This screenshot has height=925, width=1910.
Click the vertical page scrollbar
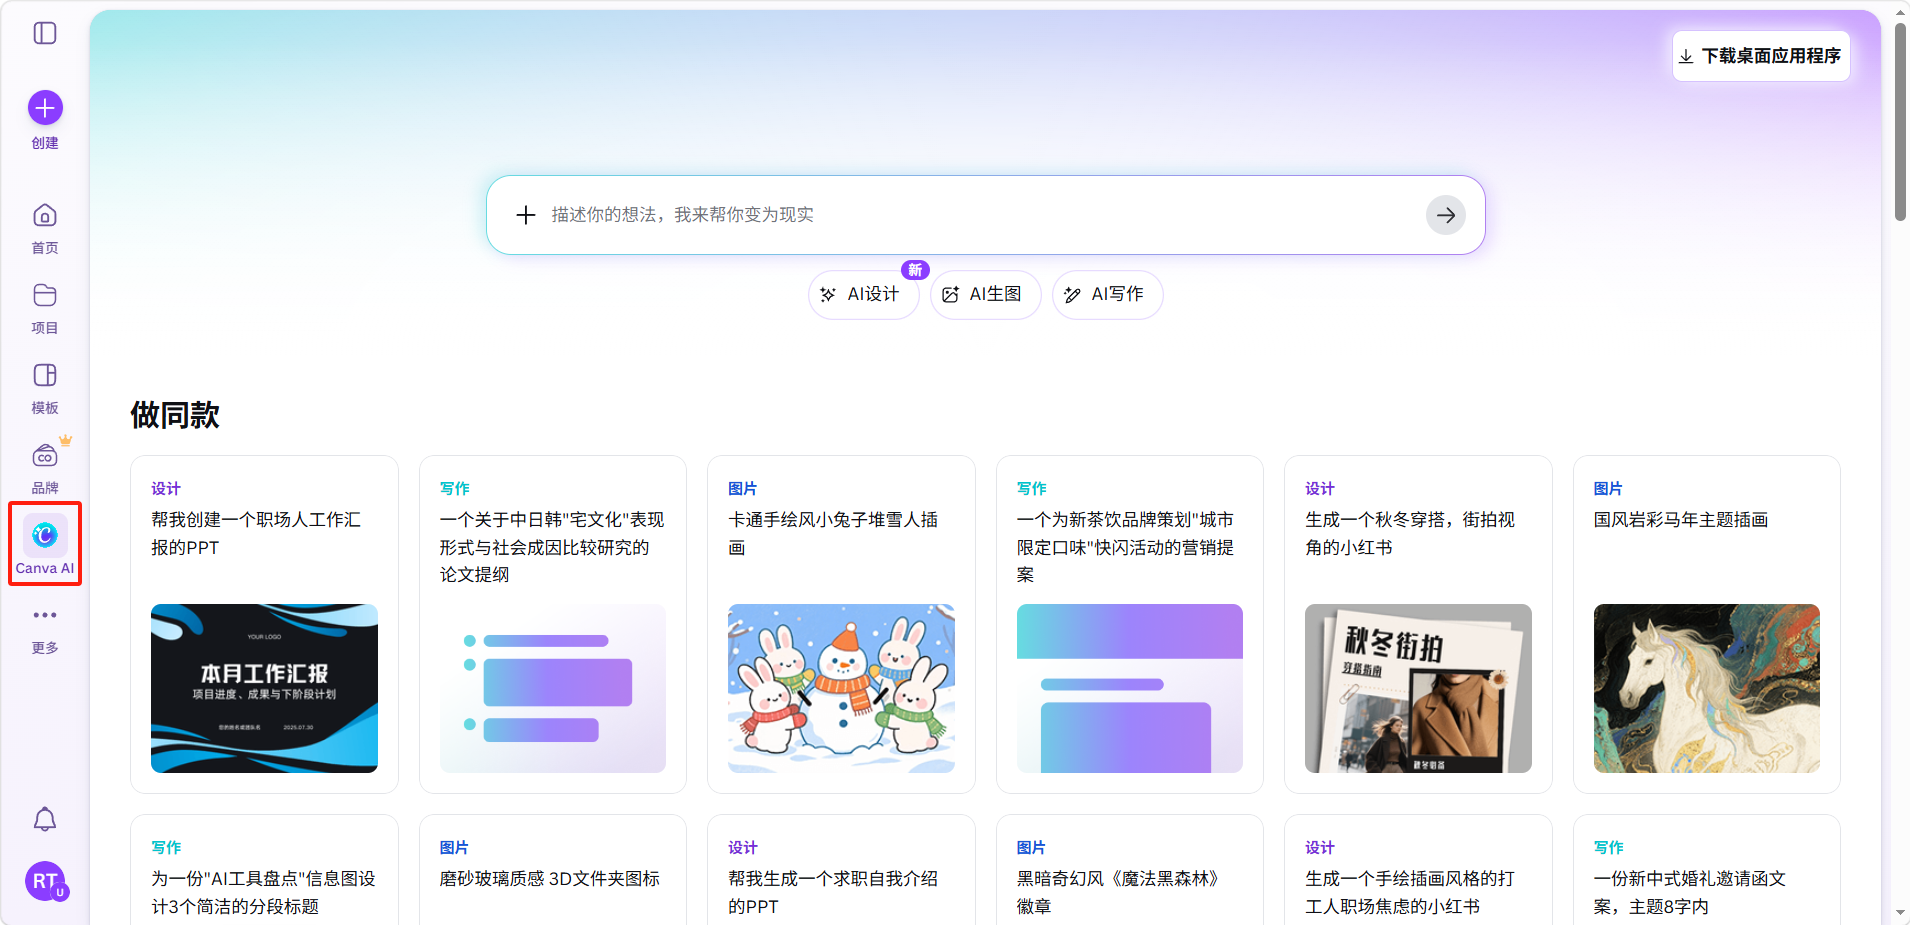click(1900, 120)
